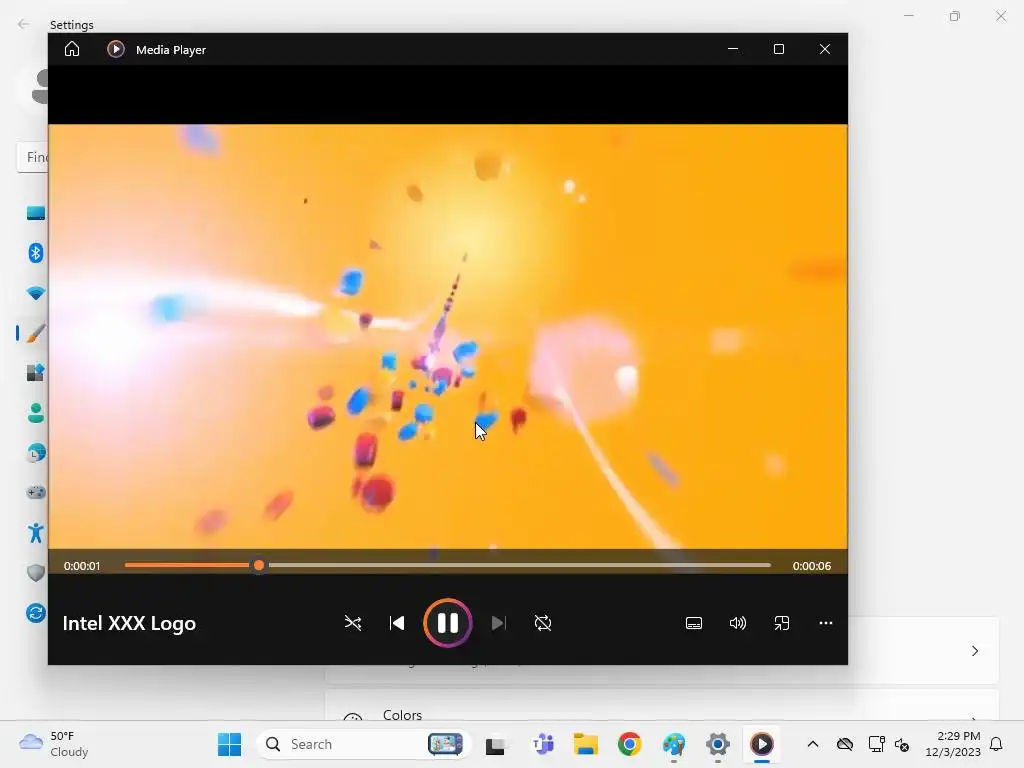This screenshot has height=768, width=1024.
Task: Launch Microsoft Teams from taskbar
Action: [x=543, y=744]
